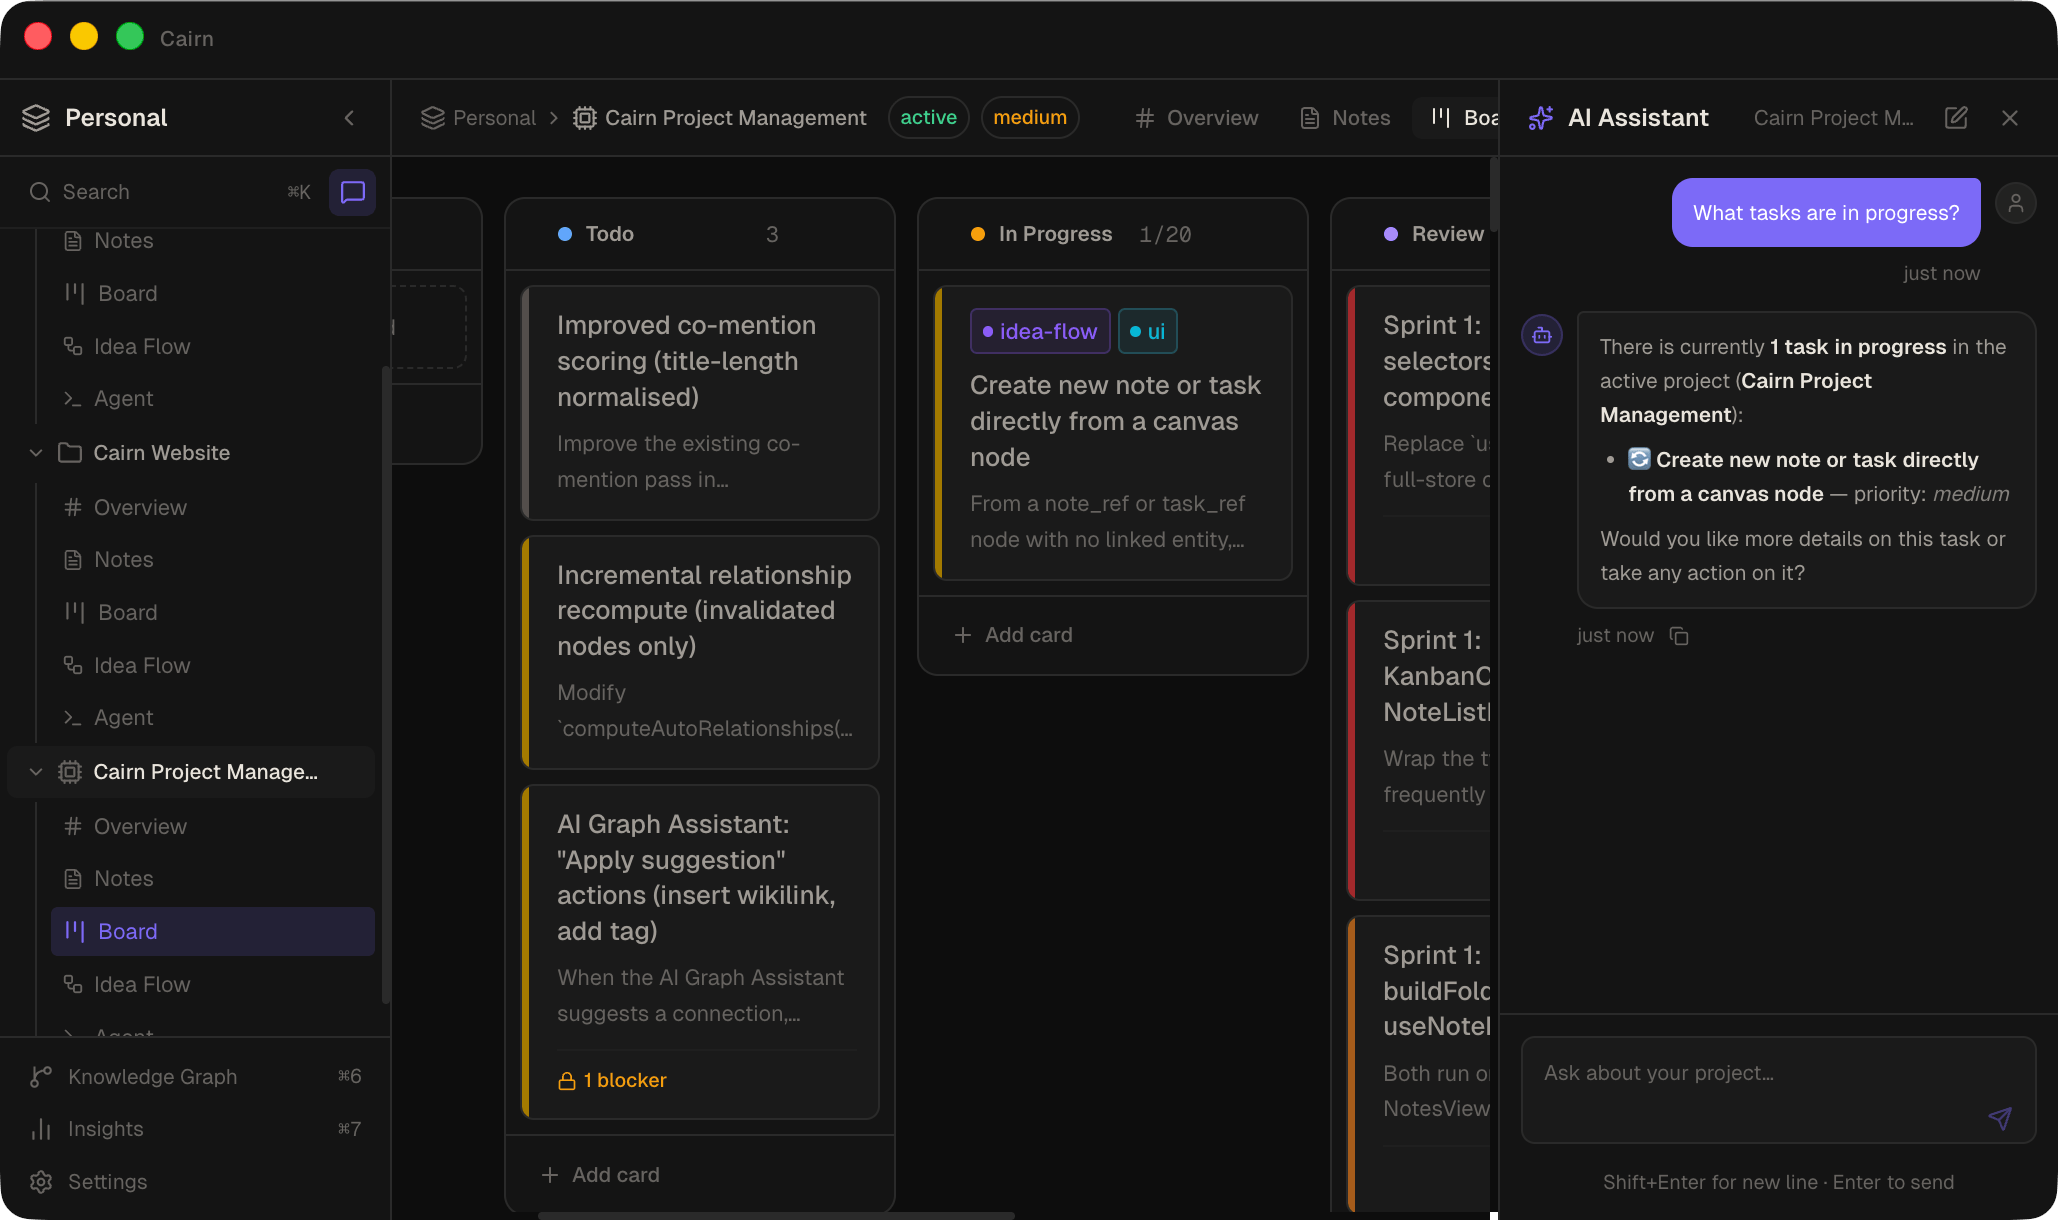Click the Cairn Project Manage chip icon in sidebar
2058x1220 pixels.
tap(70, 772)
